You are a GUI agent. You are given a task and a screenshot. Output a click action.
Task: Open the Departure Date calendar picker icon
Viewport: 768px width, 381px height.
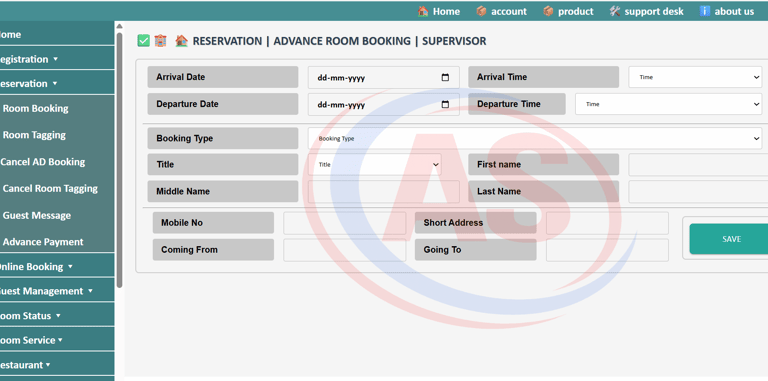(x=445, y=104)
